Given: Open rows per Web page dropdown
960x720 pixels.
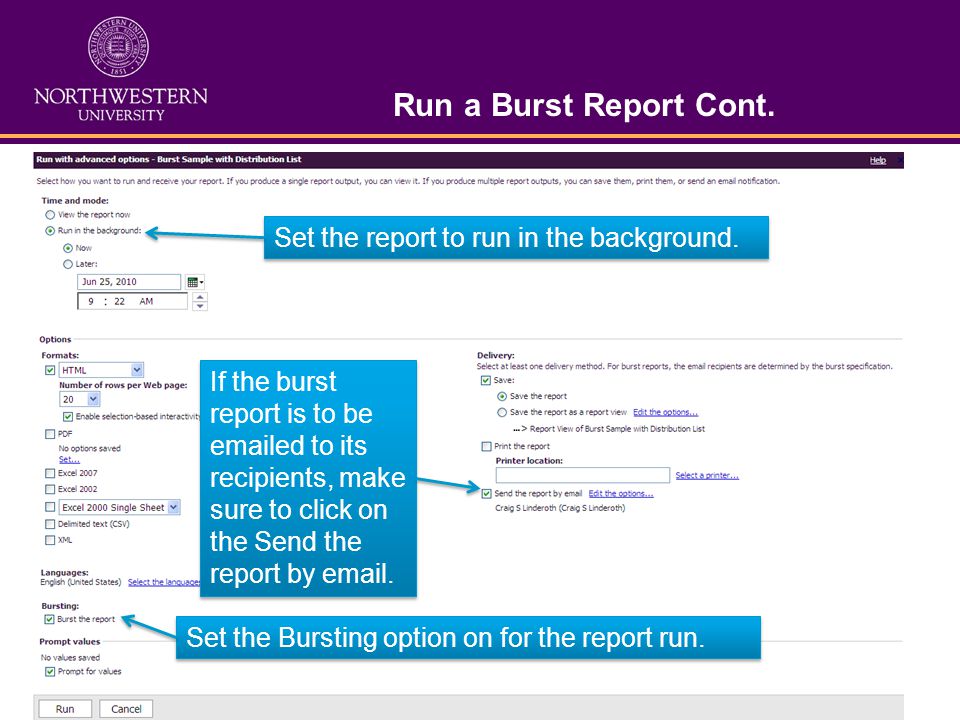Looking at the screenshot, I should click(94, 399).
